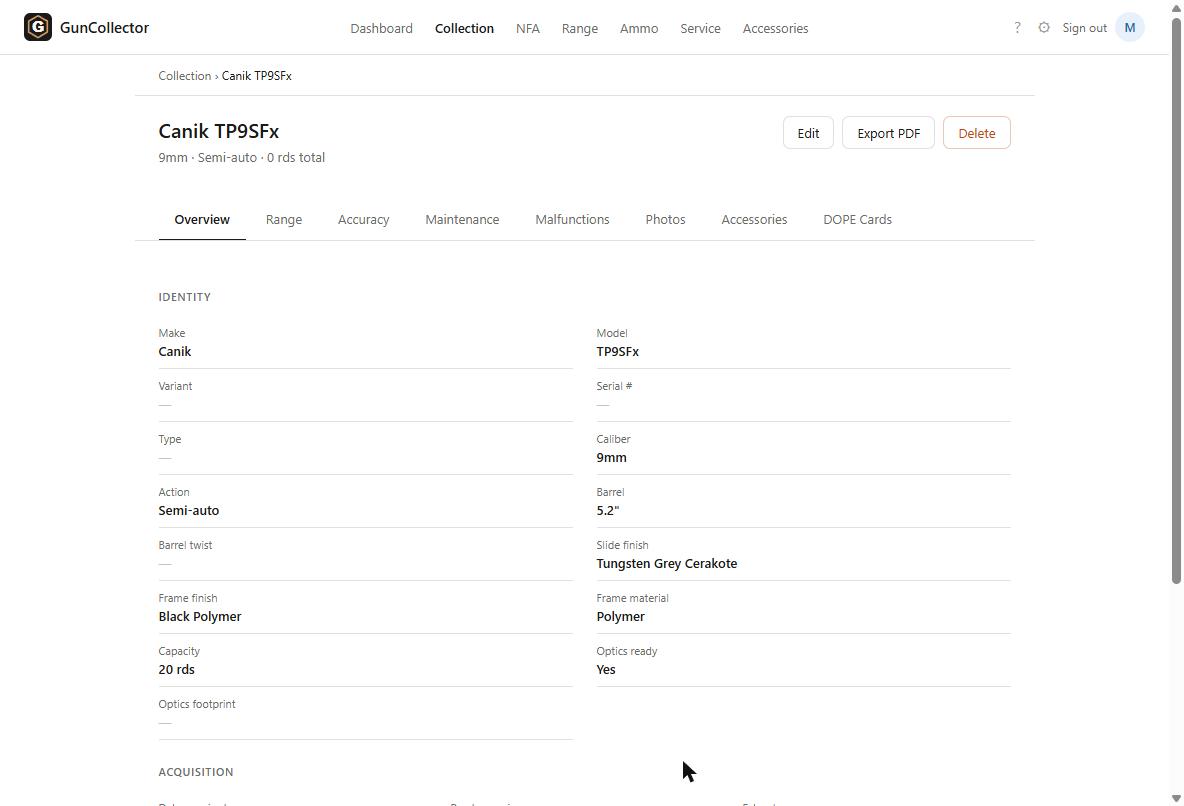Open the Ammo section
The image size is (1184, 806).
pos(639,28)
